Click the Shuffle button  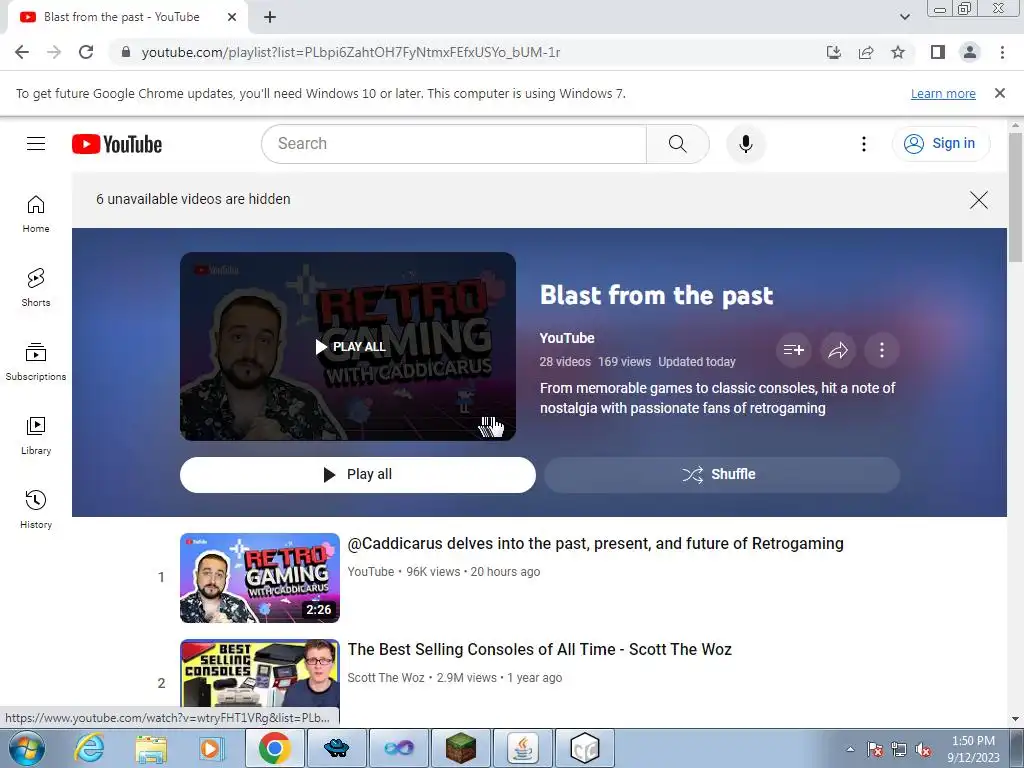(x=722, y=475)
